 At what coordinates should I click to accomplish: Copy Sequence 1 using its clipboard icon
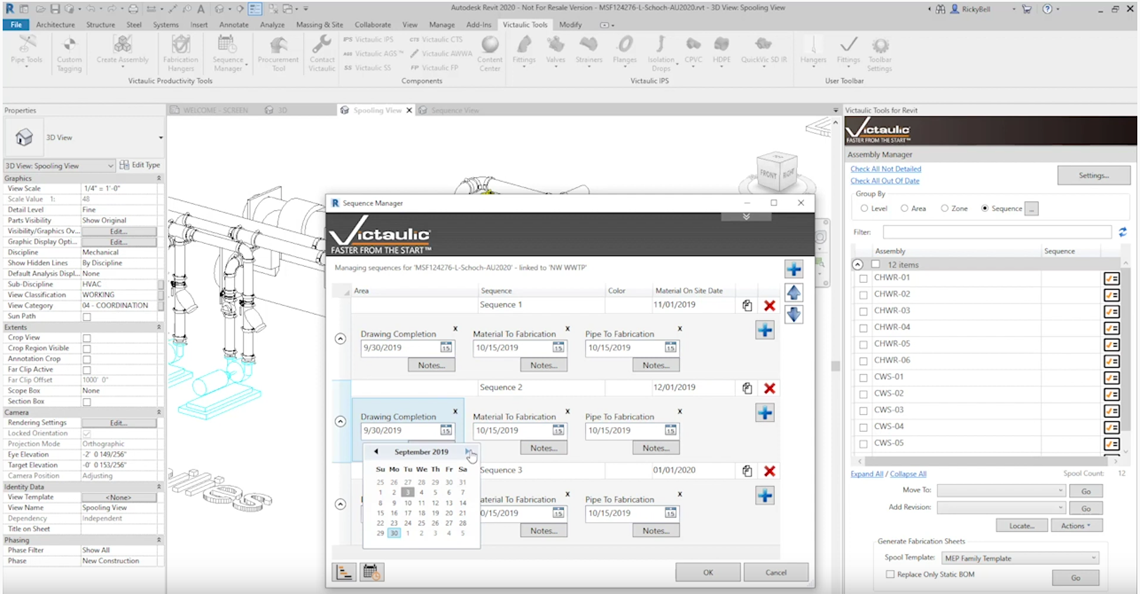(747, 306)
